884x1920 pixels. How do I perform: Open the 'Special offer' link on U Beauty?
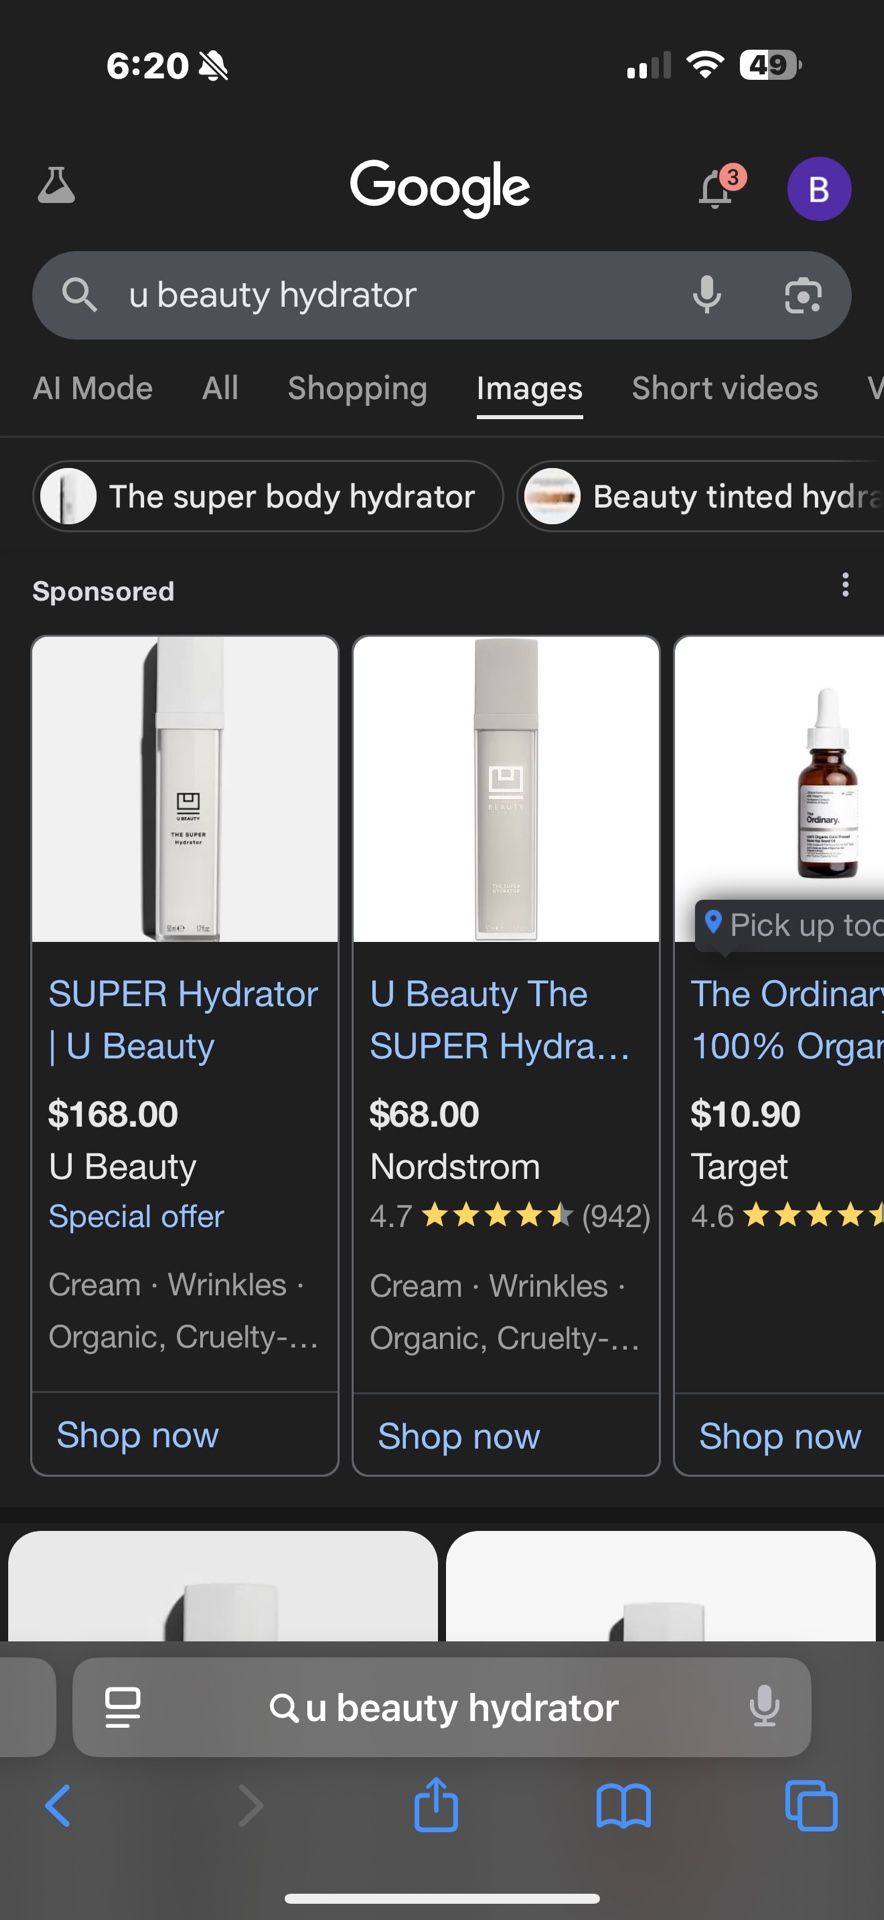pos(136,1216)
